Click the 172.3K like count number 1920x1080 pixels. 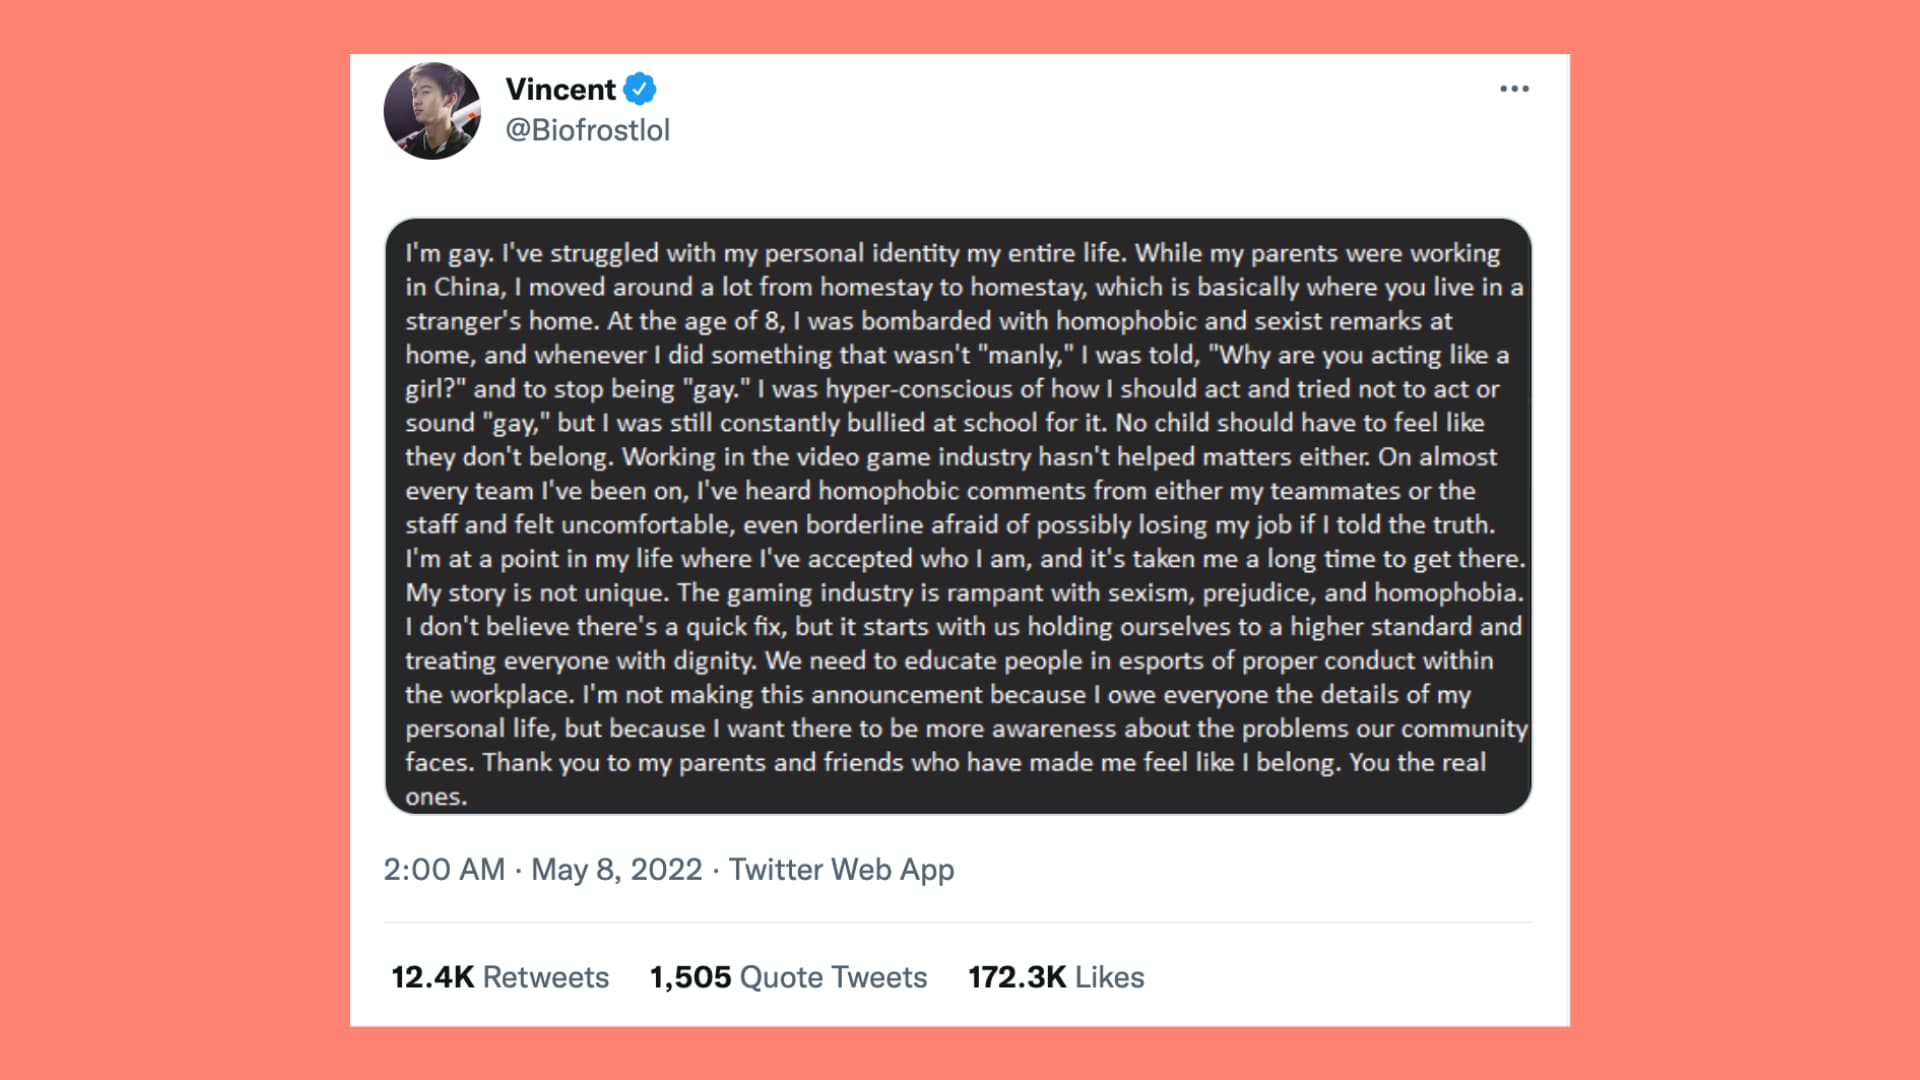pos(1017,977)
